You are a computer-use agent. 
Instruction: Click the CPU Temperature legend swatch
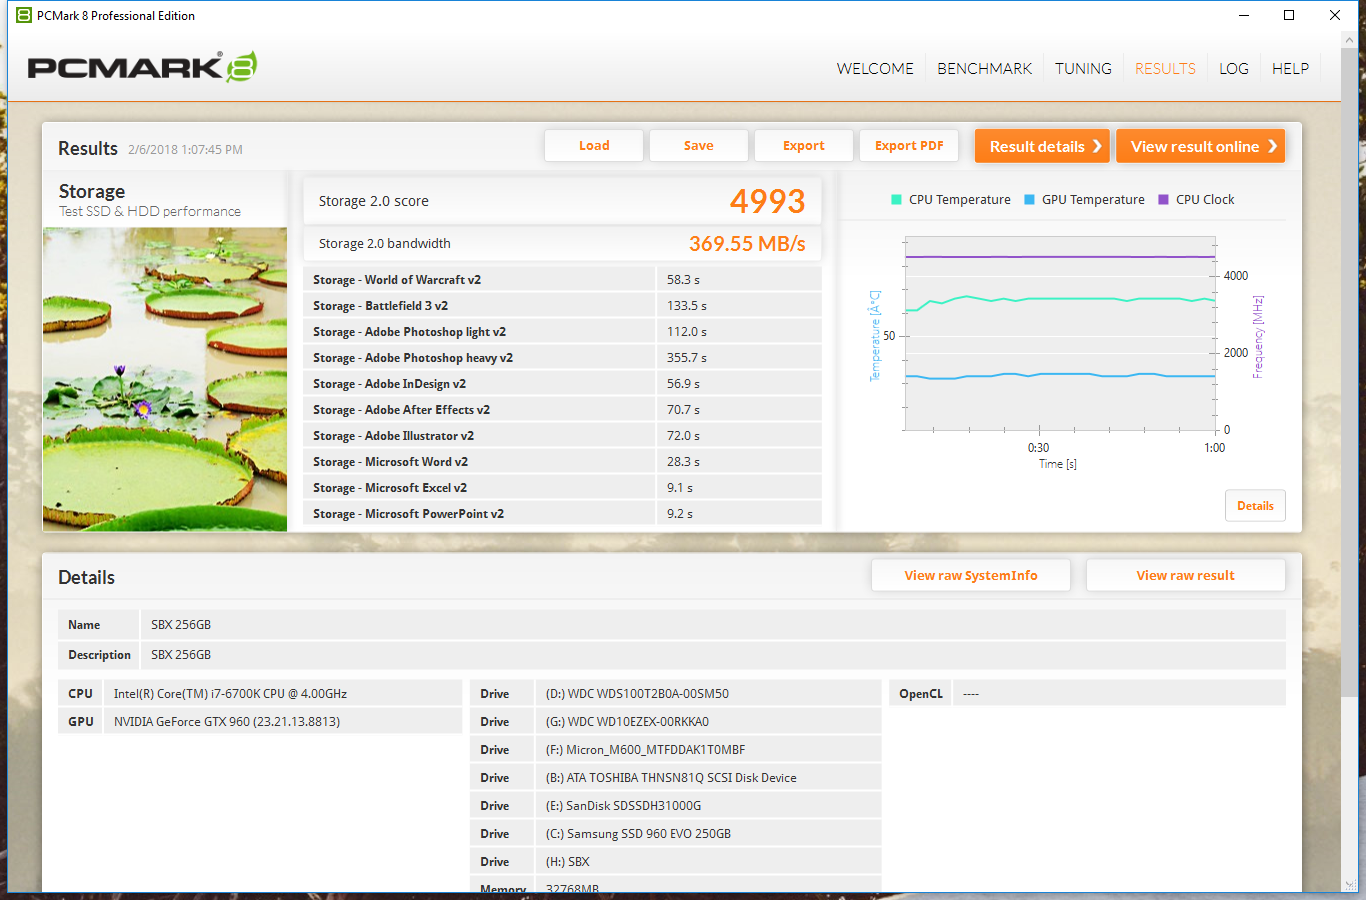tap(896, 200)
